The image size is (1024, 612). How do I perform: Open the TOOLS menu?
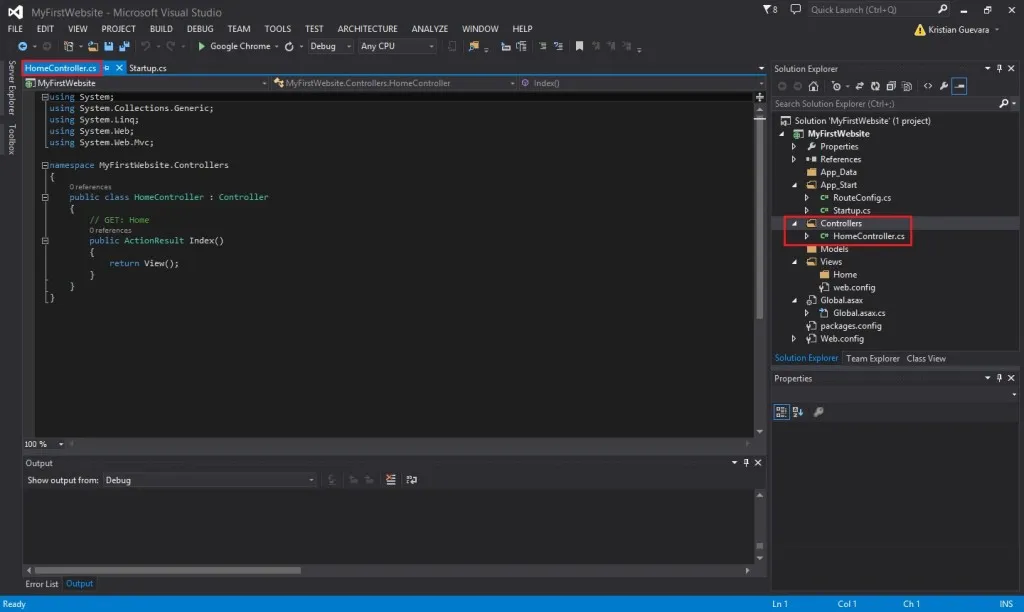tap(278, 29)
